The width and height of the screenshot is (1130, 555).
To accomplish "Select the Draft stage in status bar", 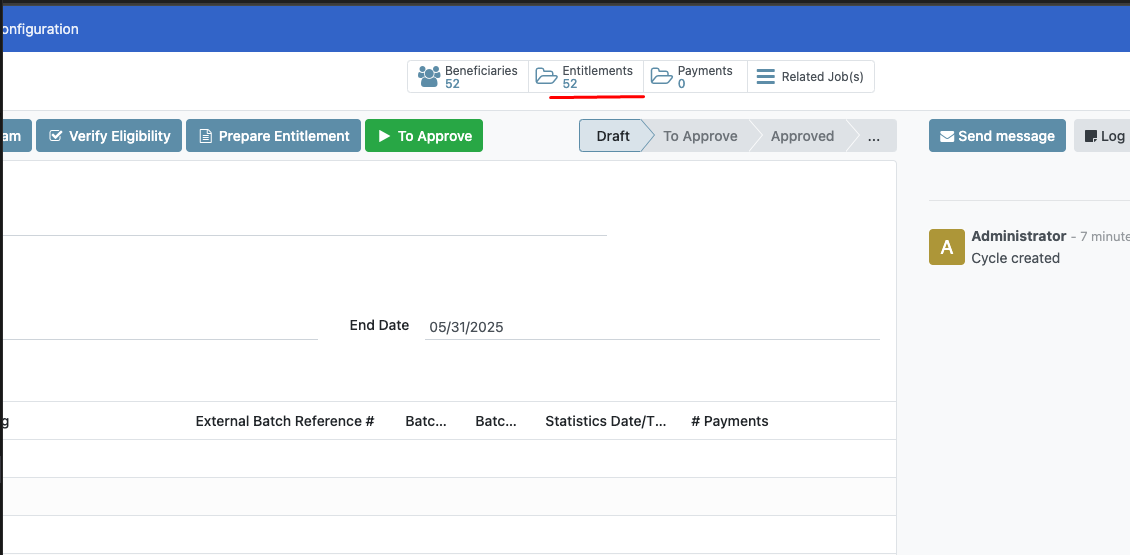I will coord(613,136).
